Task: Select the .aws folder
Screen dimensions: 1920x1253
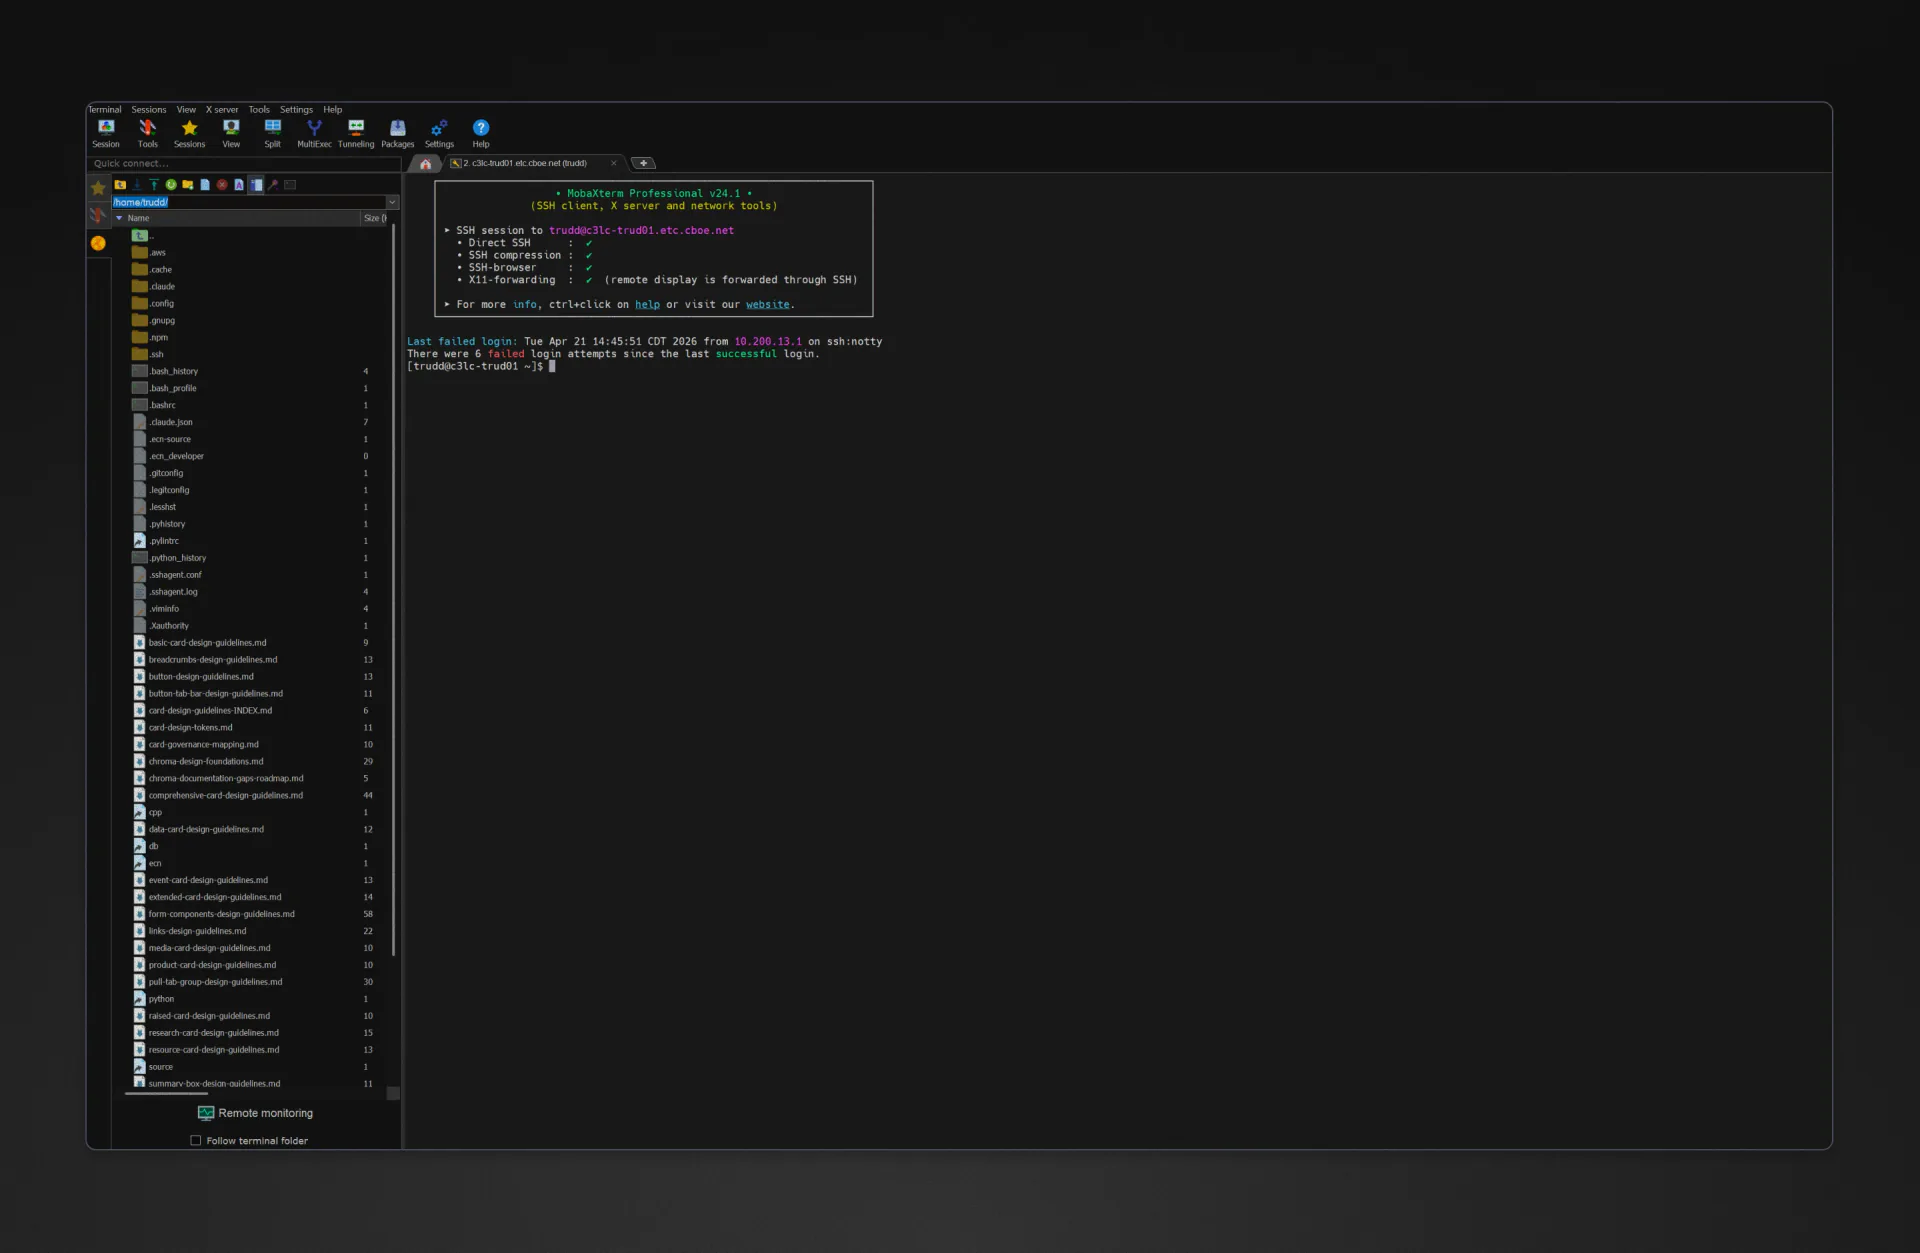Action: 149,253
